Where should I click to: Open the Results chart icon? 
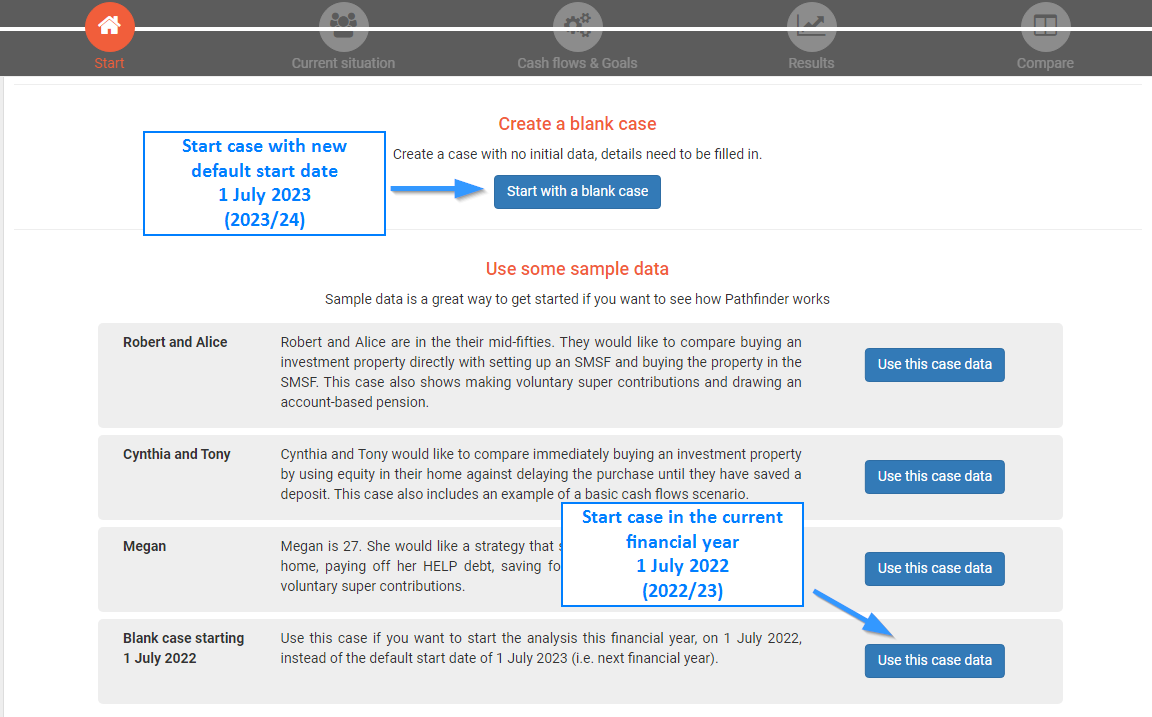(811, 26)
